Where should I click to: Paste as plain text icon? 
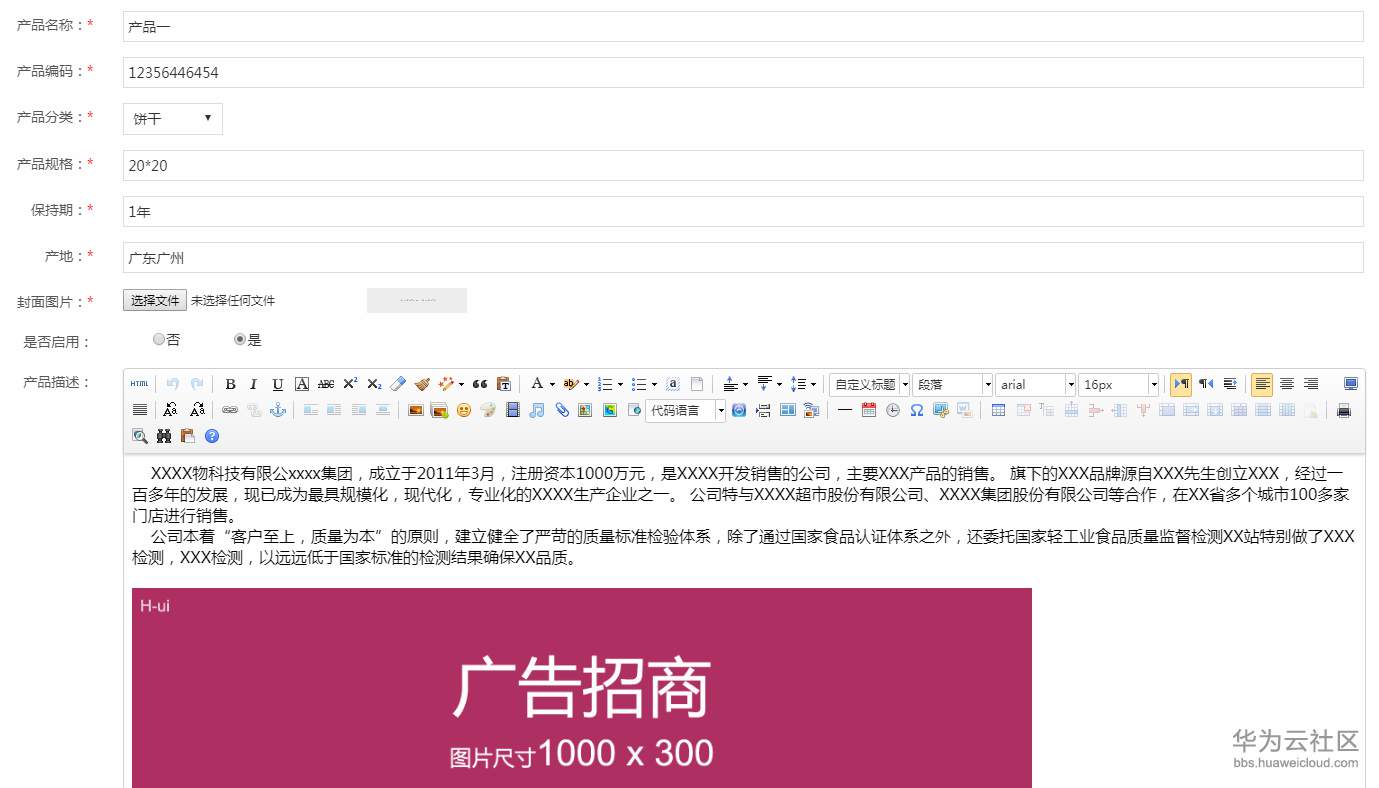(504, 384)
